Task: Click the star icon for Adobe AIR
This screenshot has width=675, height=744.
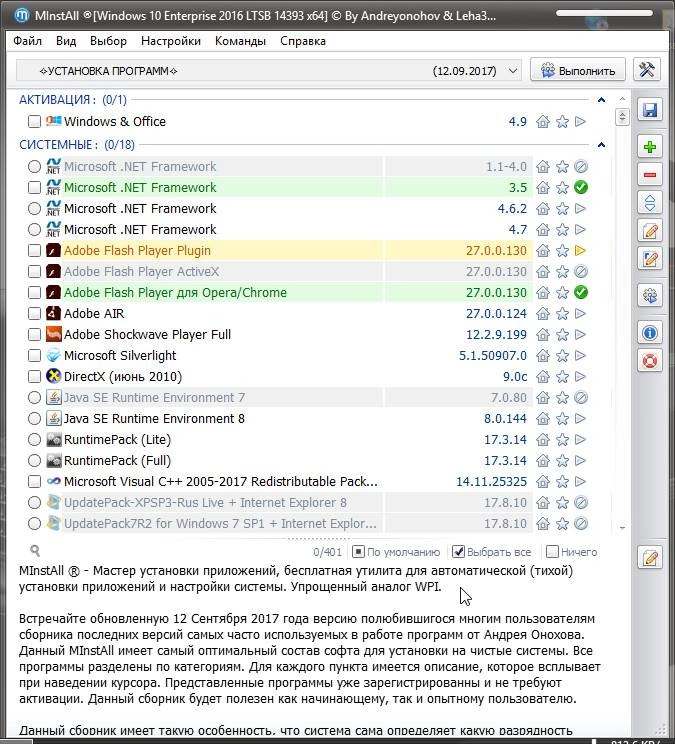Action: click(x=562, y=314)
